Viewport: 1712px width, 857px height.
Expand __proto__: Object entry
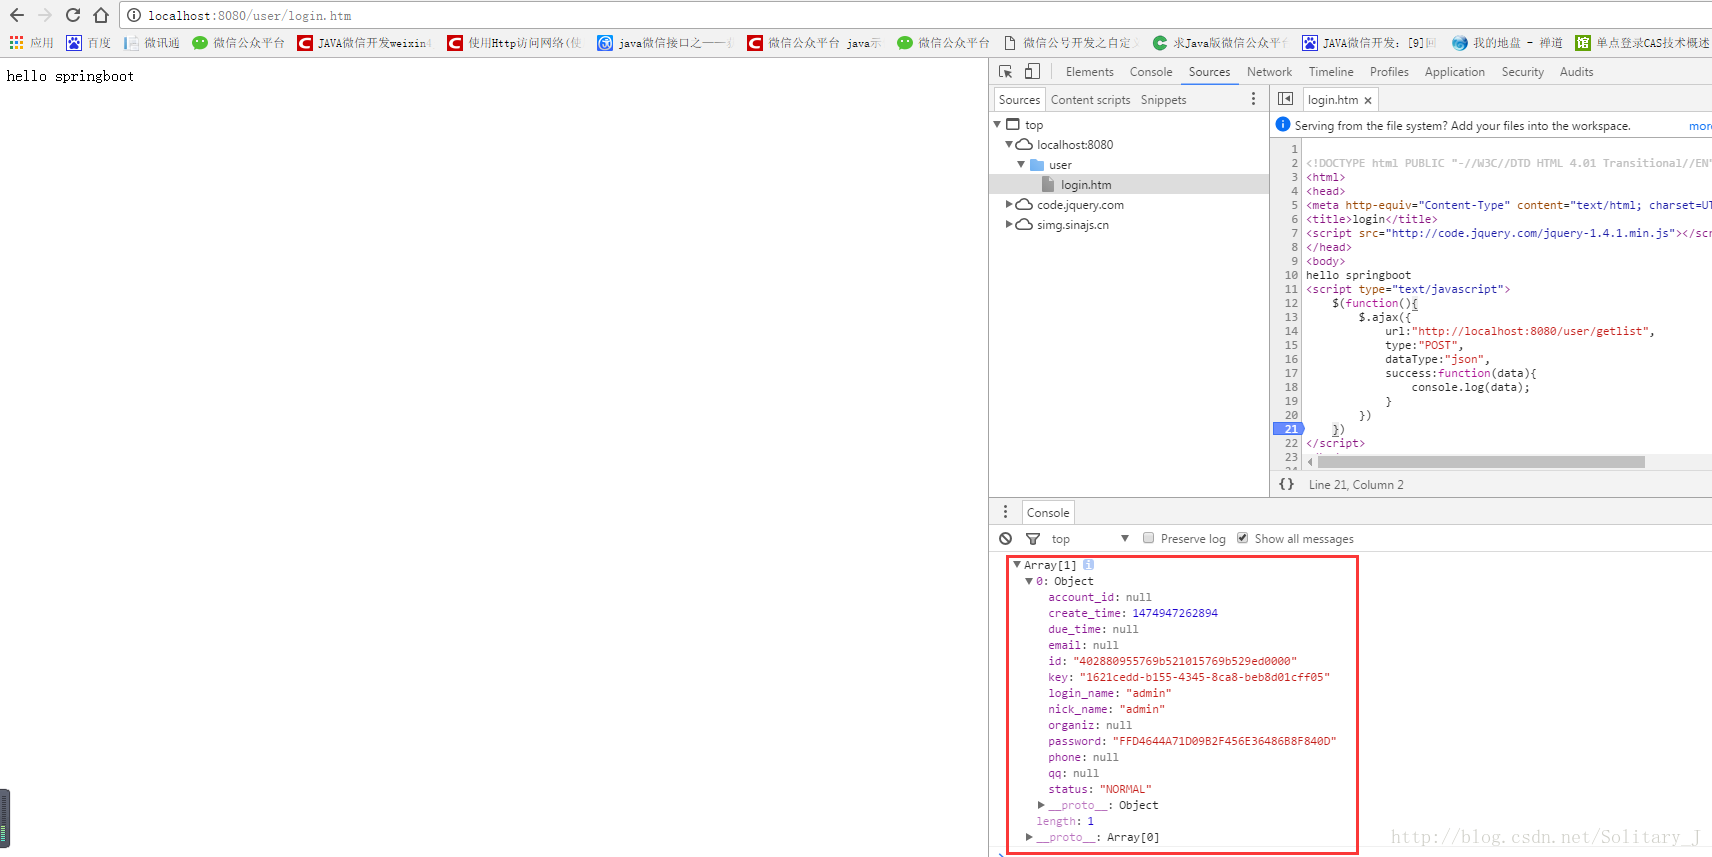click(x=1041, y=805)
